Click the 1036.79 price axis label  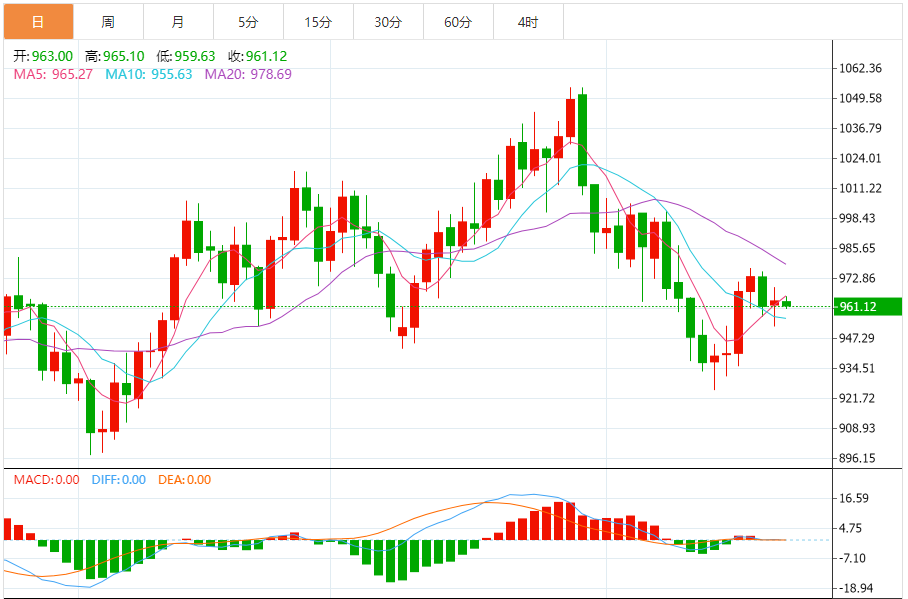click(861, 128)
